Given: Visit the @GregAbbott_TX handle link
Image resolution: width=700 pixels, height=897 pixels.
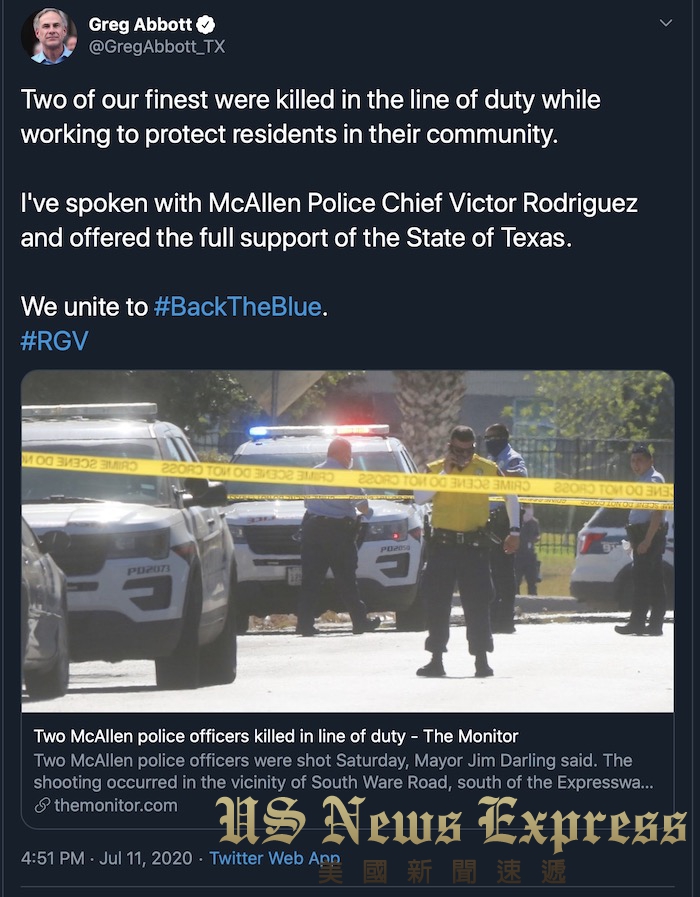Looking at the screenshot, I should coord(157,47).
